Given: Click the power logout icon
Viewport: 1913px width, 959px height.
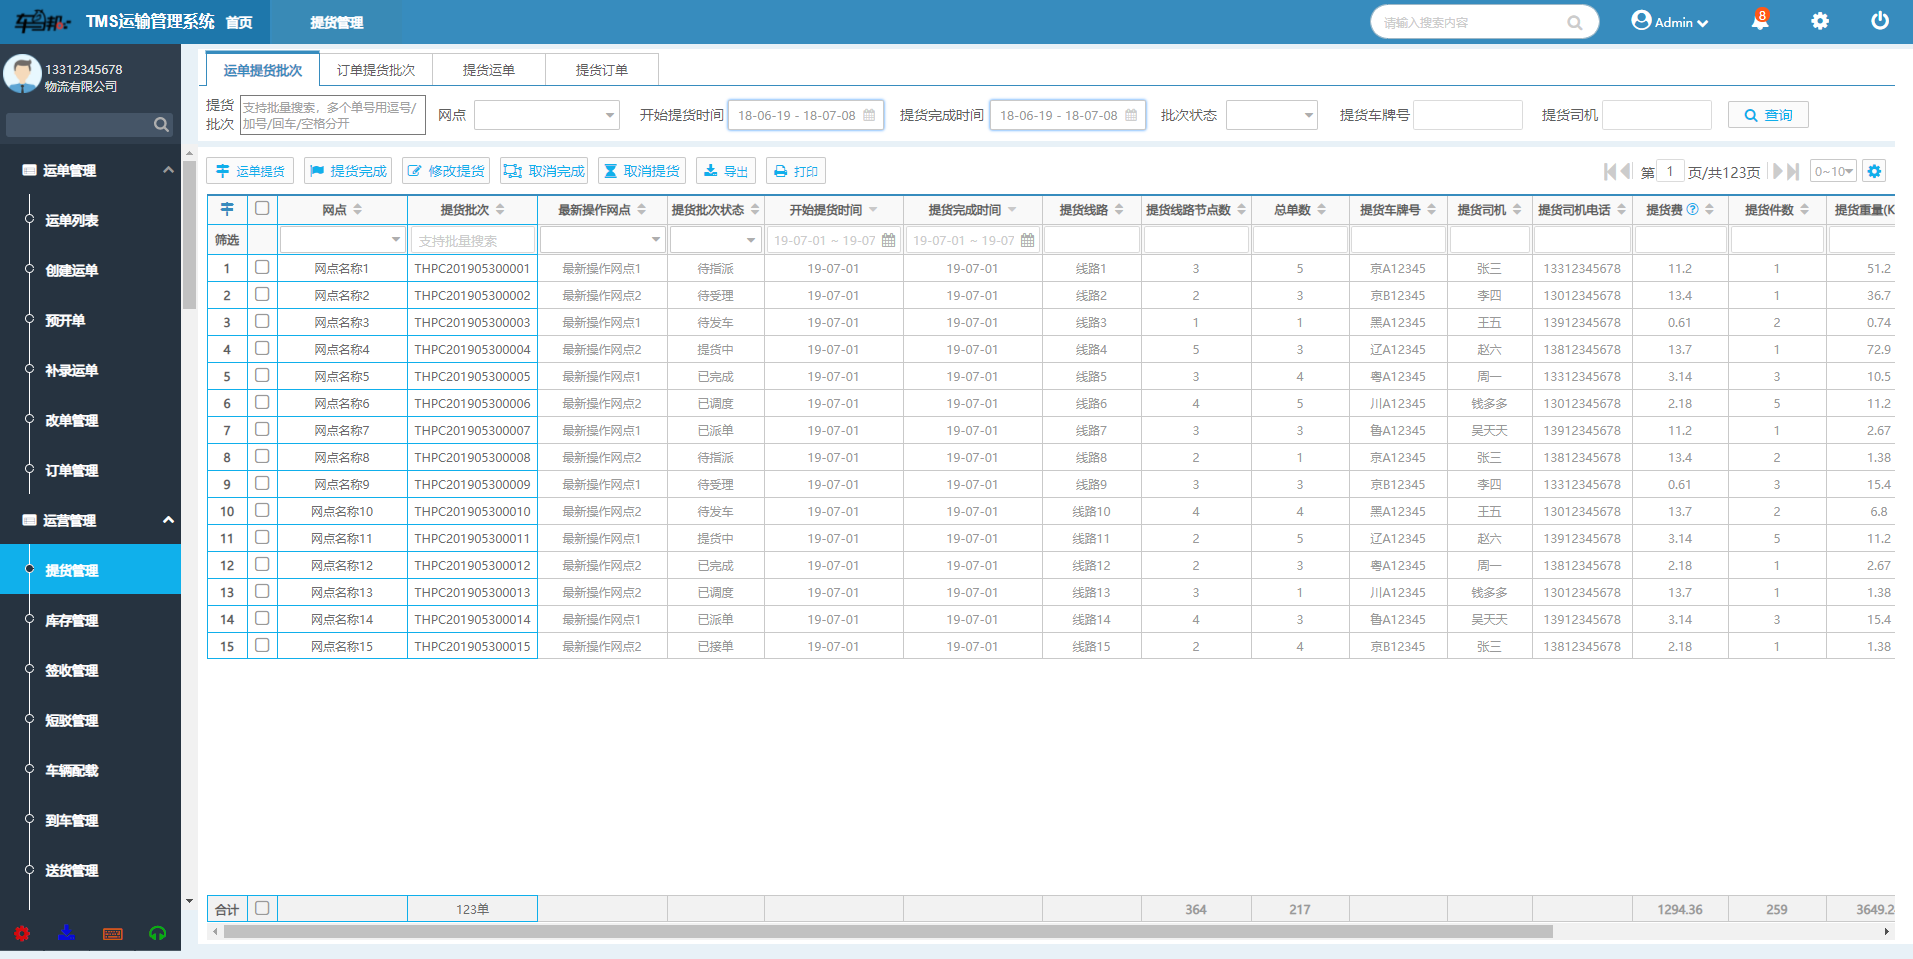Looking at the screenshot, I should 1880,21.
